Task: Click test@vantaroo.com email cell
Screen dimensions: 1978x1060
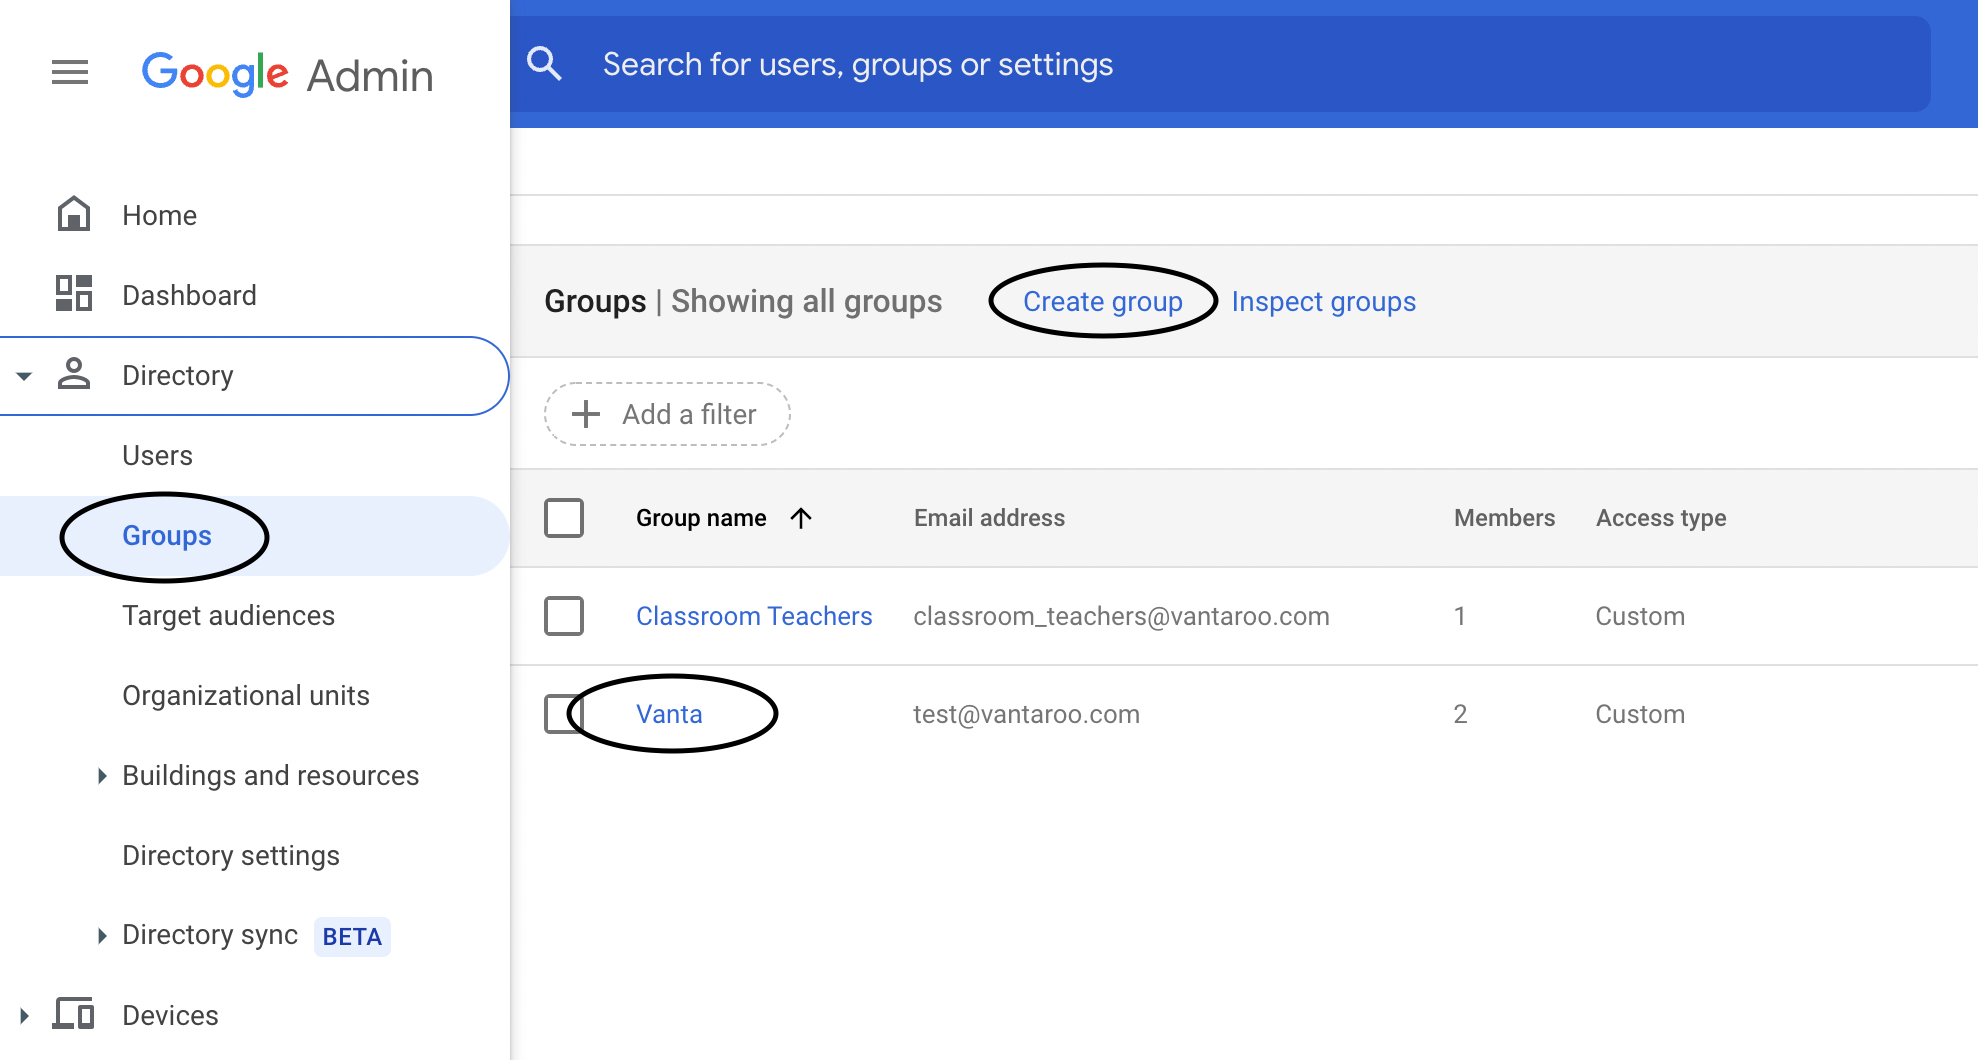Action: [x=1026, y=714]
